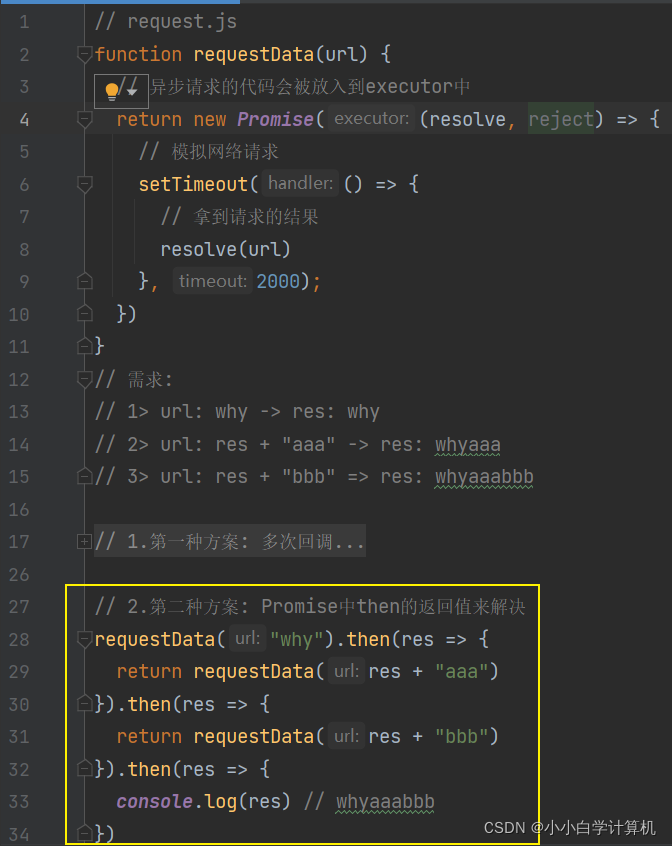Click the url: hint before "why" on line 28
The height and width of the screenshot is (846, 672).
tap(248, 639)
